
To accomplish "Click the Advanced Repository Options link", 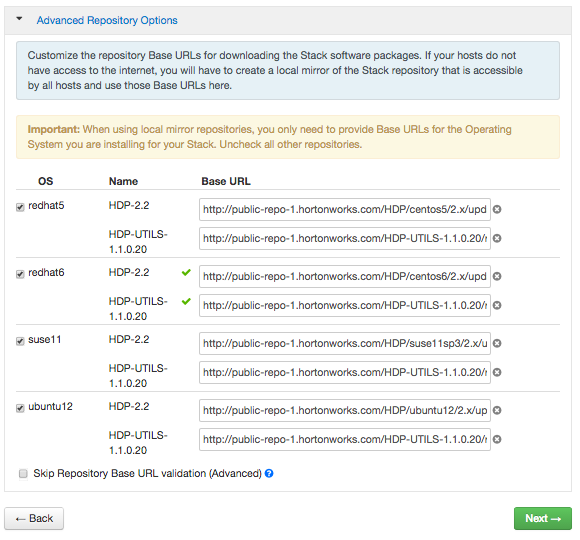I will click(x=107, y=20).
